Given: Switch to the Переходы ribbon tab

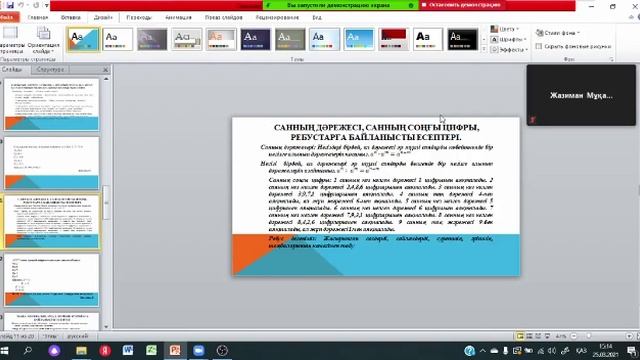Looking at the screenshot, I should 139,18.
